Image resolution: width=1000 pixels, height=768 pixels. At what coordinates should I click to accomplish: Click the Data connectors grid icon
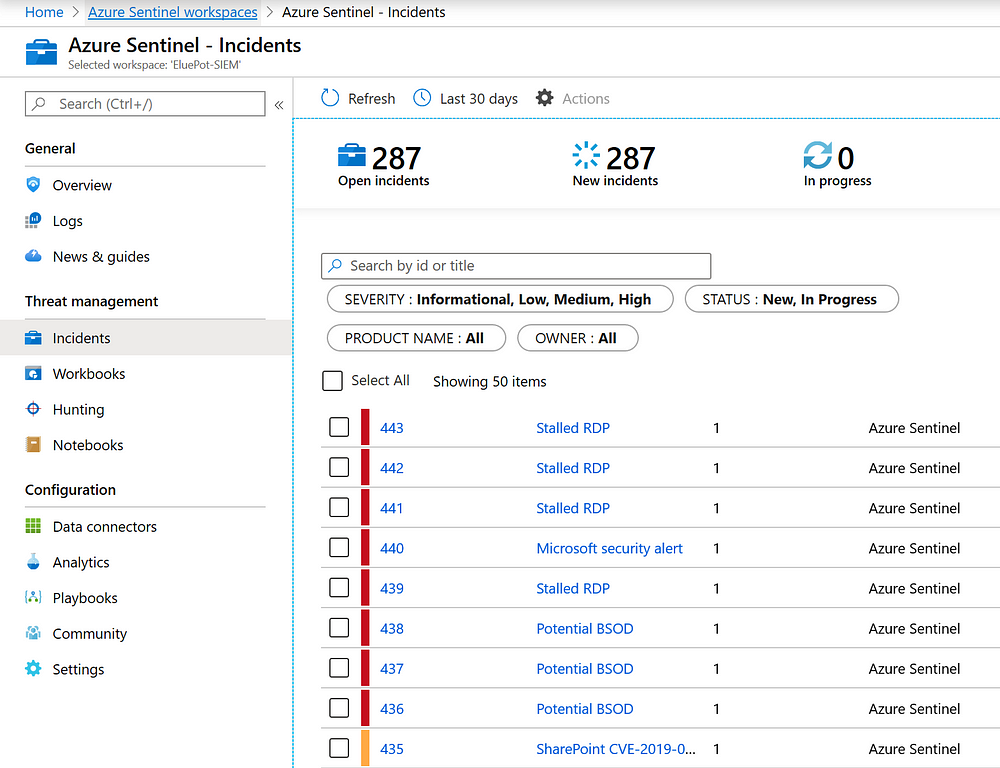[33, 526]
